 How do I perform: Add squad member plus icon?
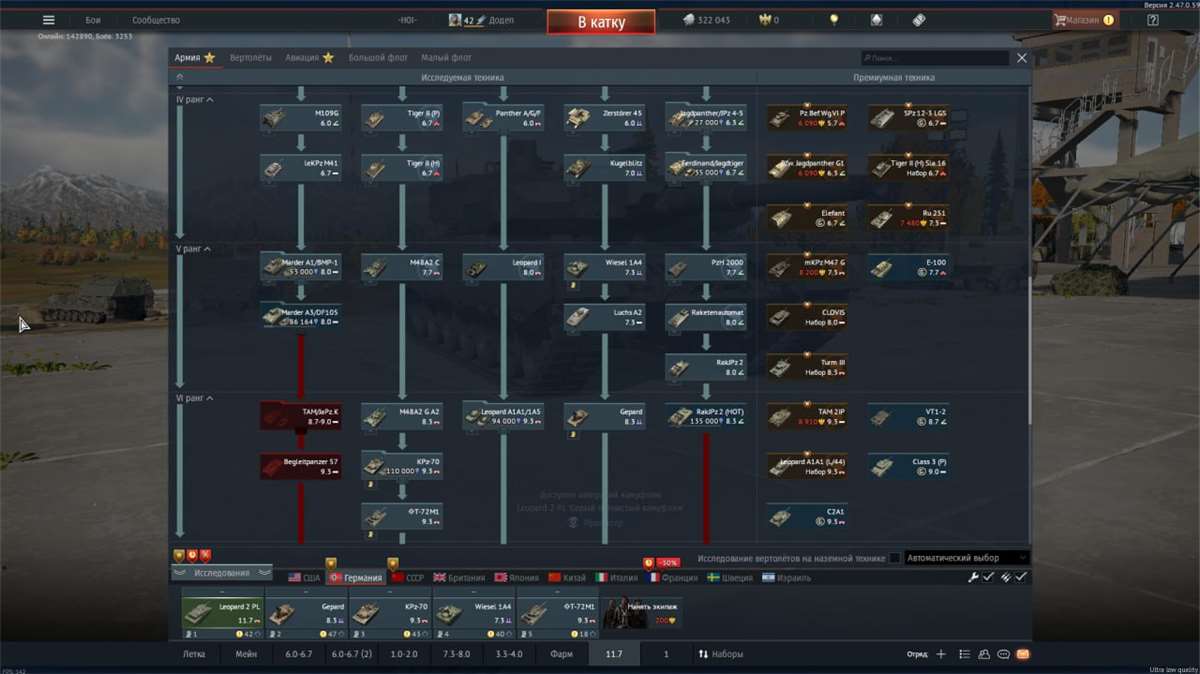click(x=940, y=654)
